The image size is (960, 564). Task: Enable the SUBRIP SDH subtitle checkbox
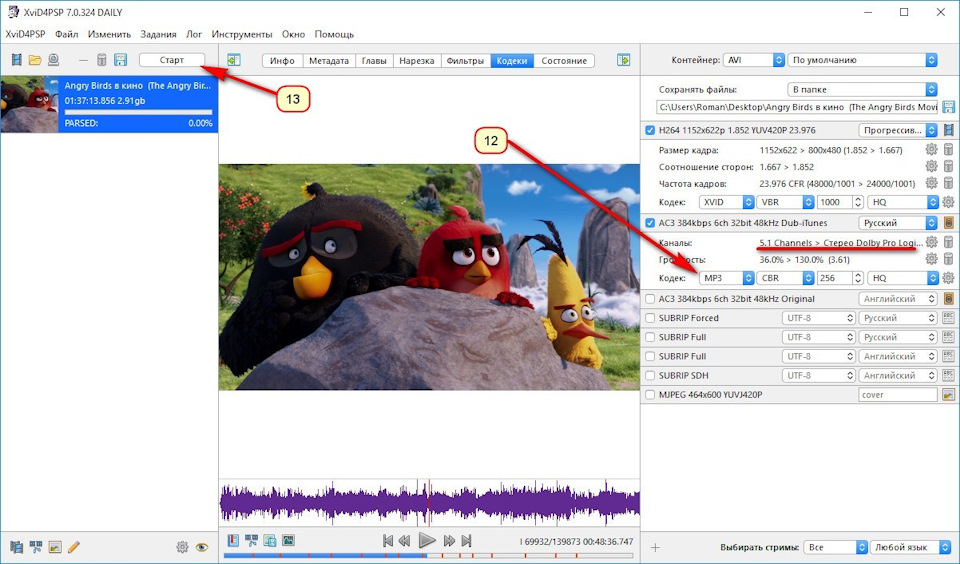(x=650, y=375)
